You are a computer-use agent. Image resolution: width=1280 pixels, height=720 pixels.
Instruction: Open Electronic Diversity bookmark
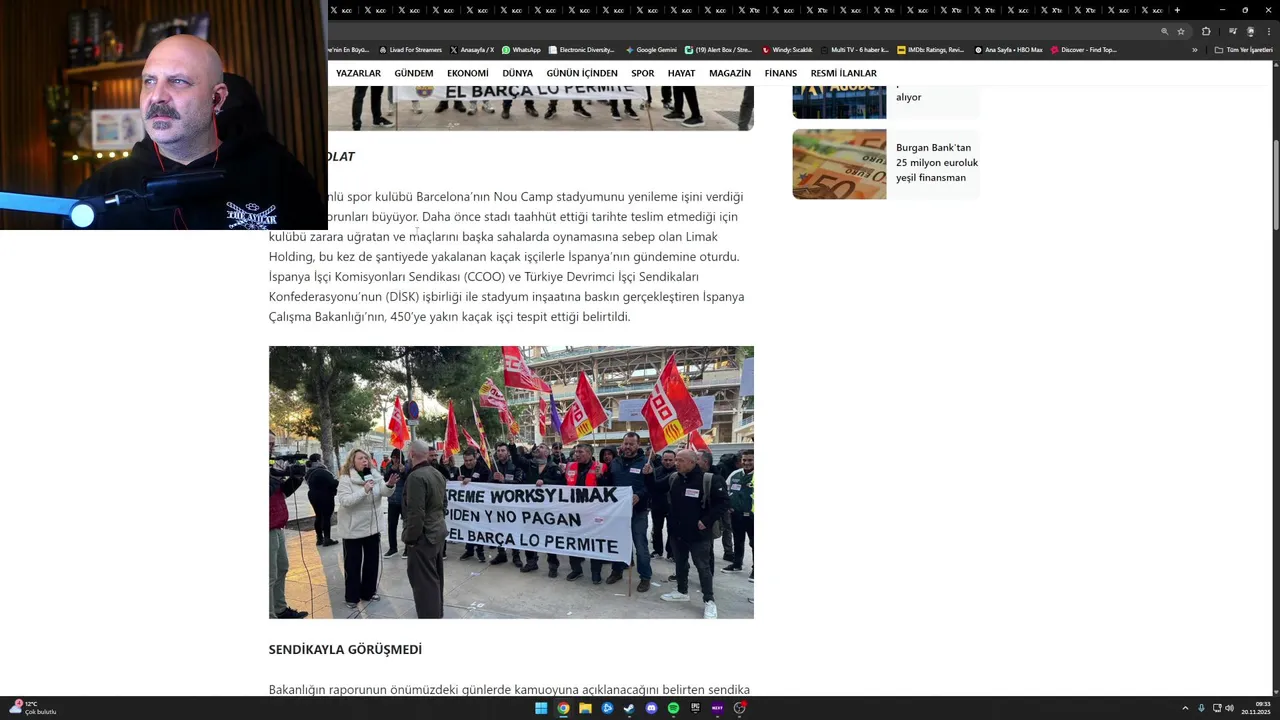[x=581, y=50]
